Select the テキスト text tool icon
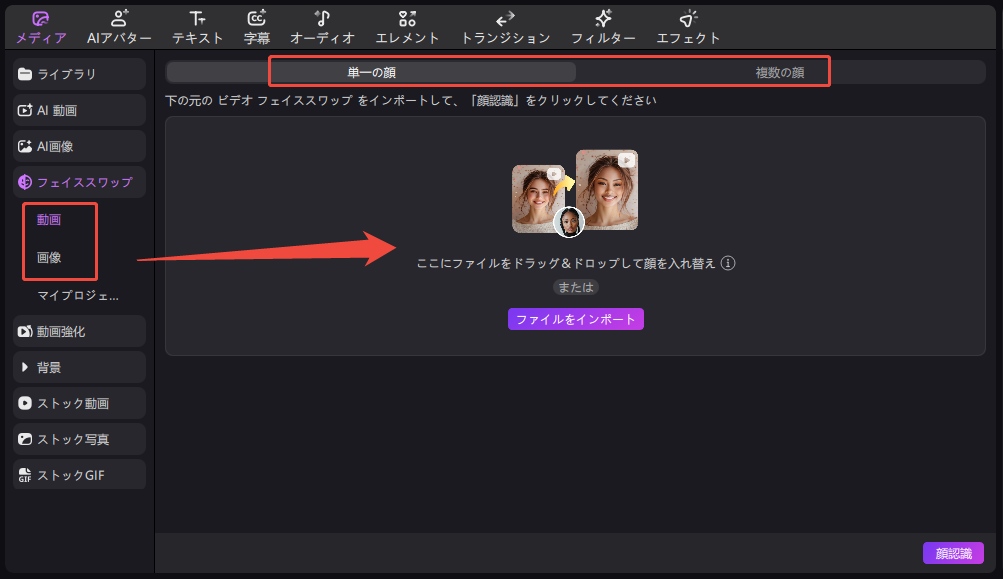This screenshot has height=579, width=1003. (198, 19)
